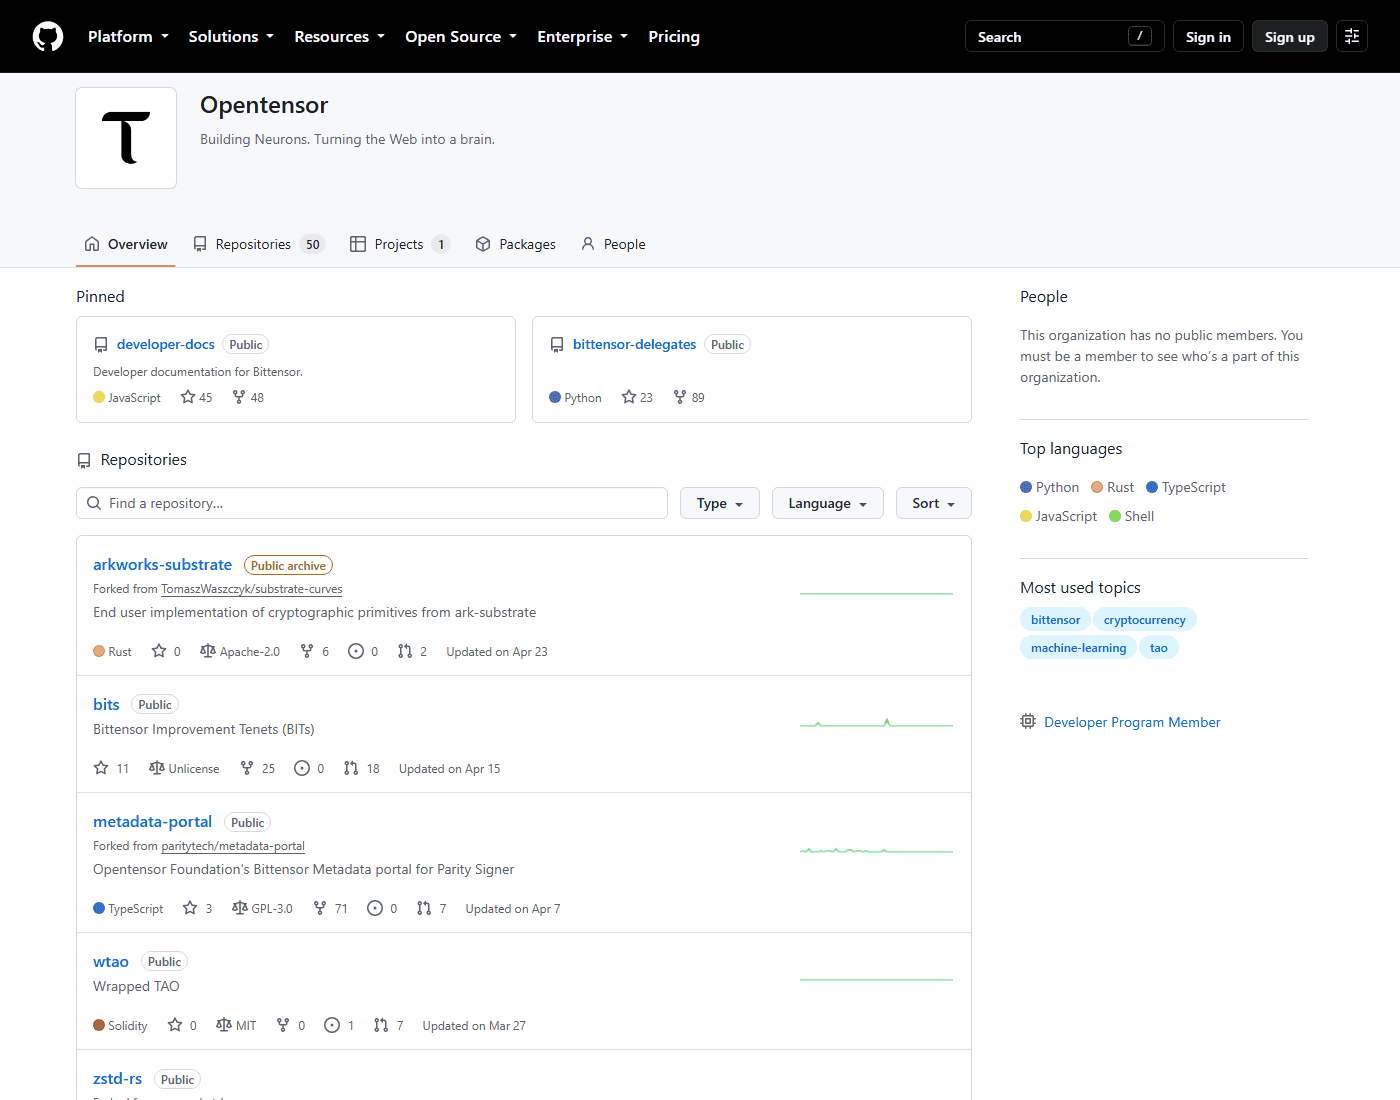The image size is (1400, 1100).
Task: Open the Opentensor T avatar image
Action: (126, 138)
